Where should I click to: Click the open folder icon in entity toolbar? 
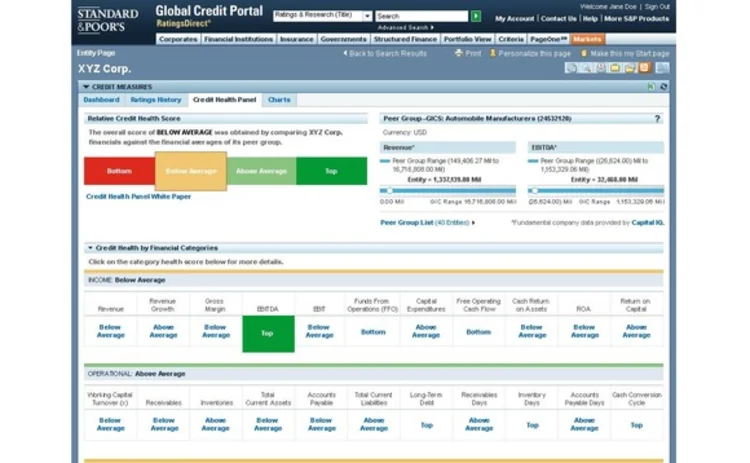click(x=629, y=68)
